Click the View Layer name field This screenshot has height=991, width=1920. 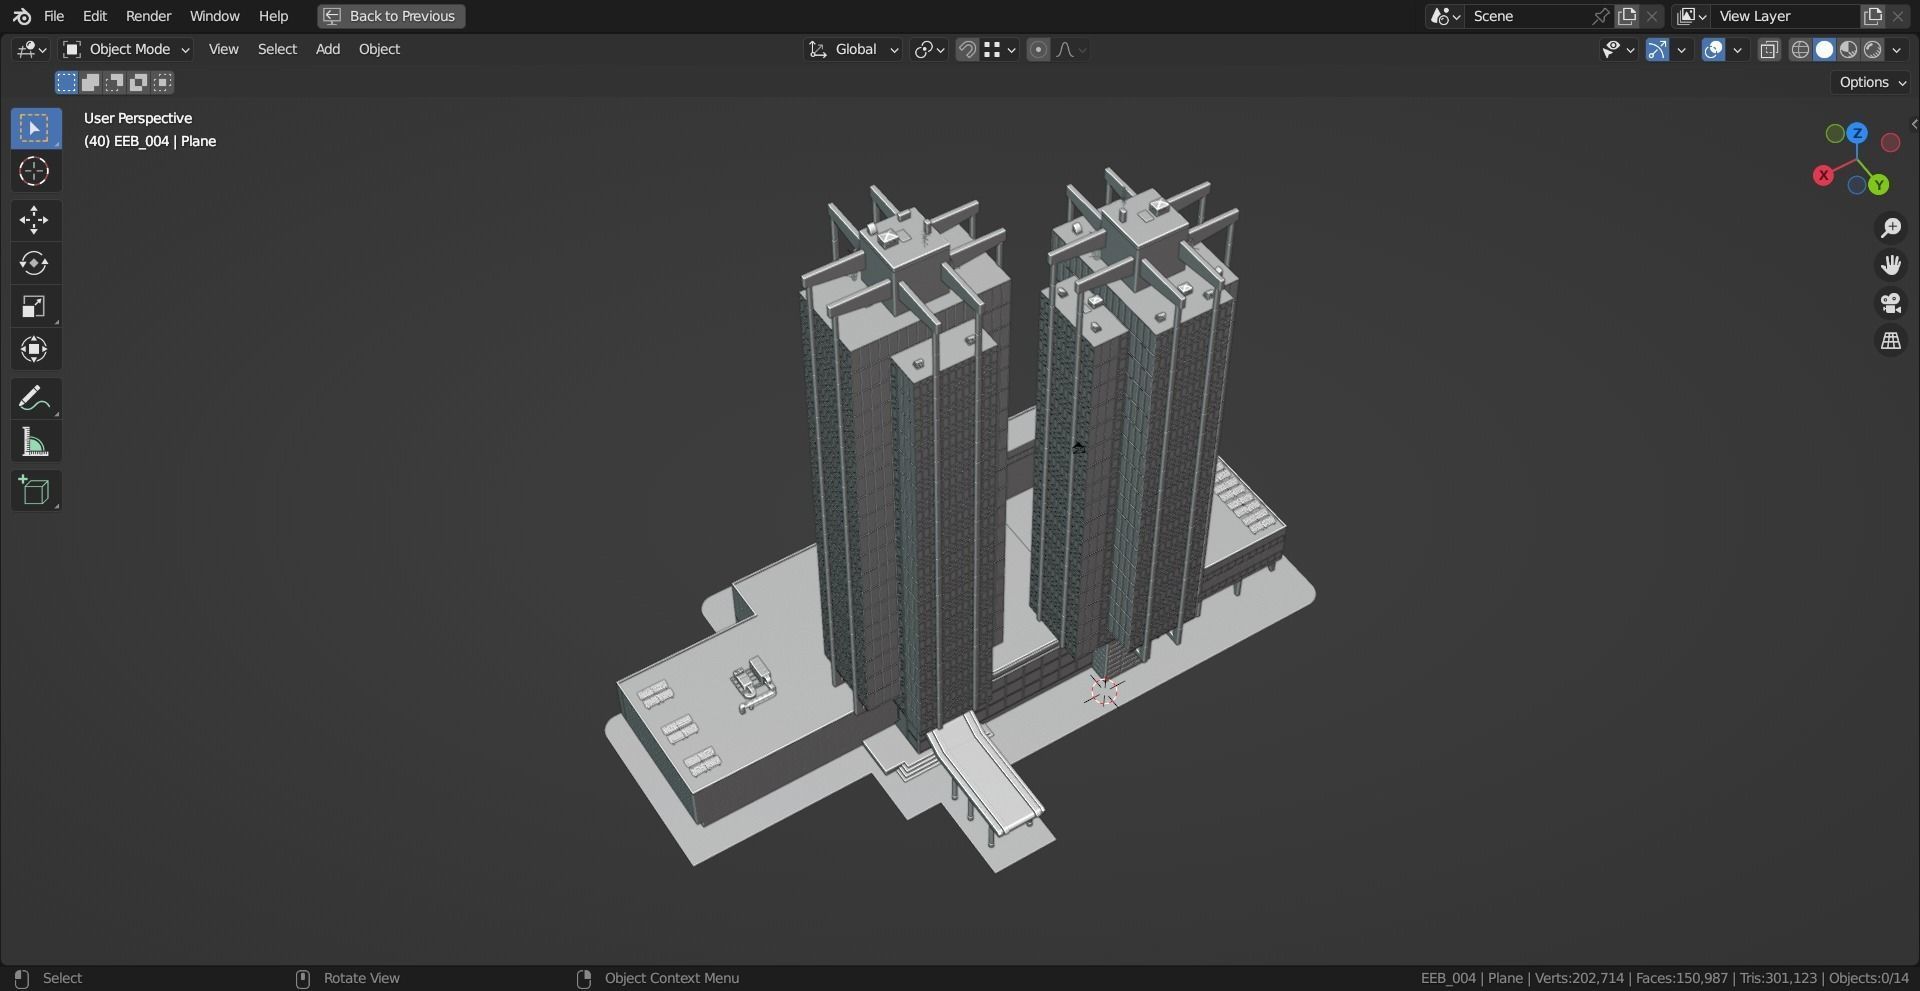(x=1785, y=16)
